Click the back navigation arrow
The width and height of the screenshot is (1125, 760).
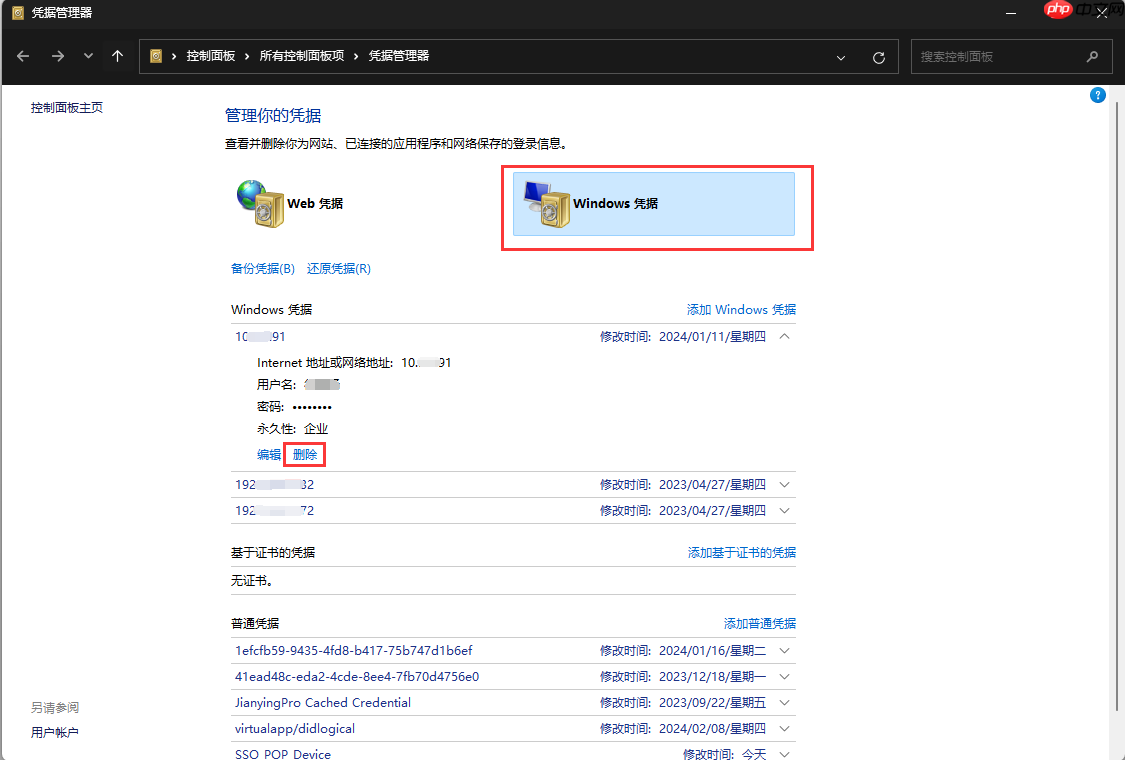(x=22, y=56)
